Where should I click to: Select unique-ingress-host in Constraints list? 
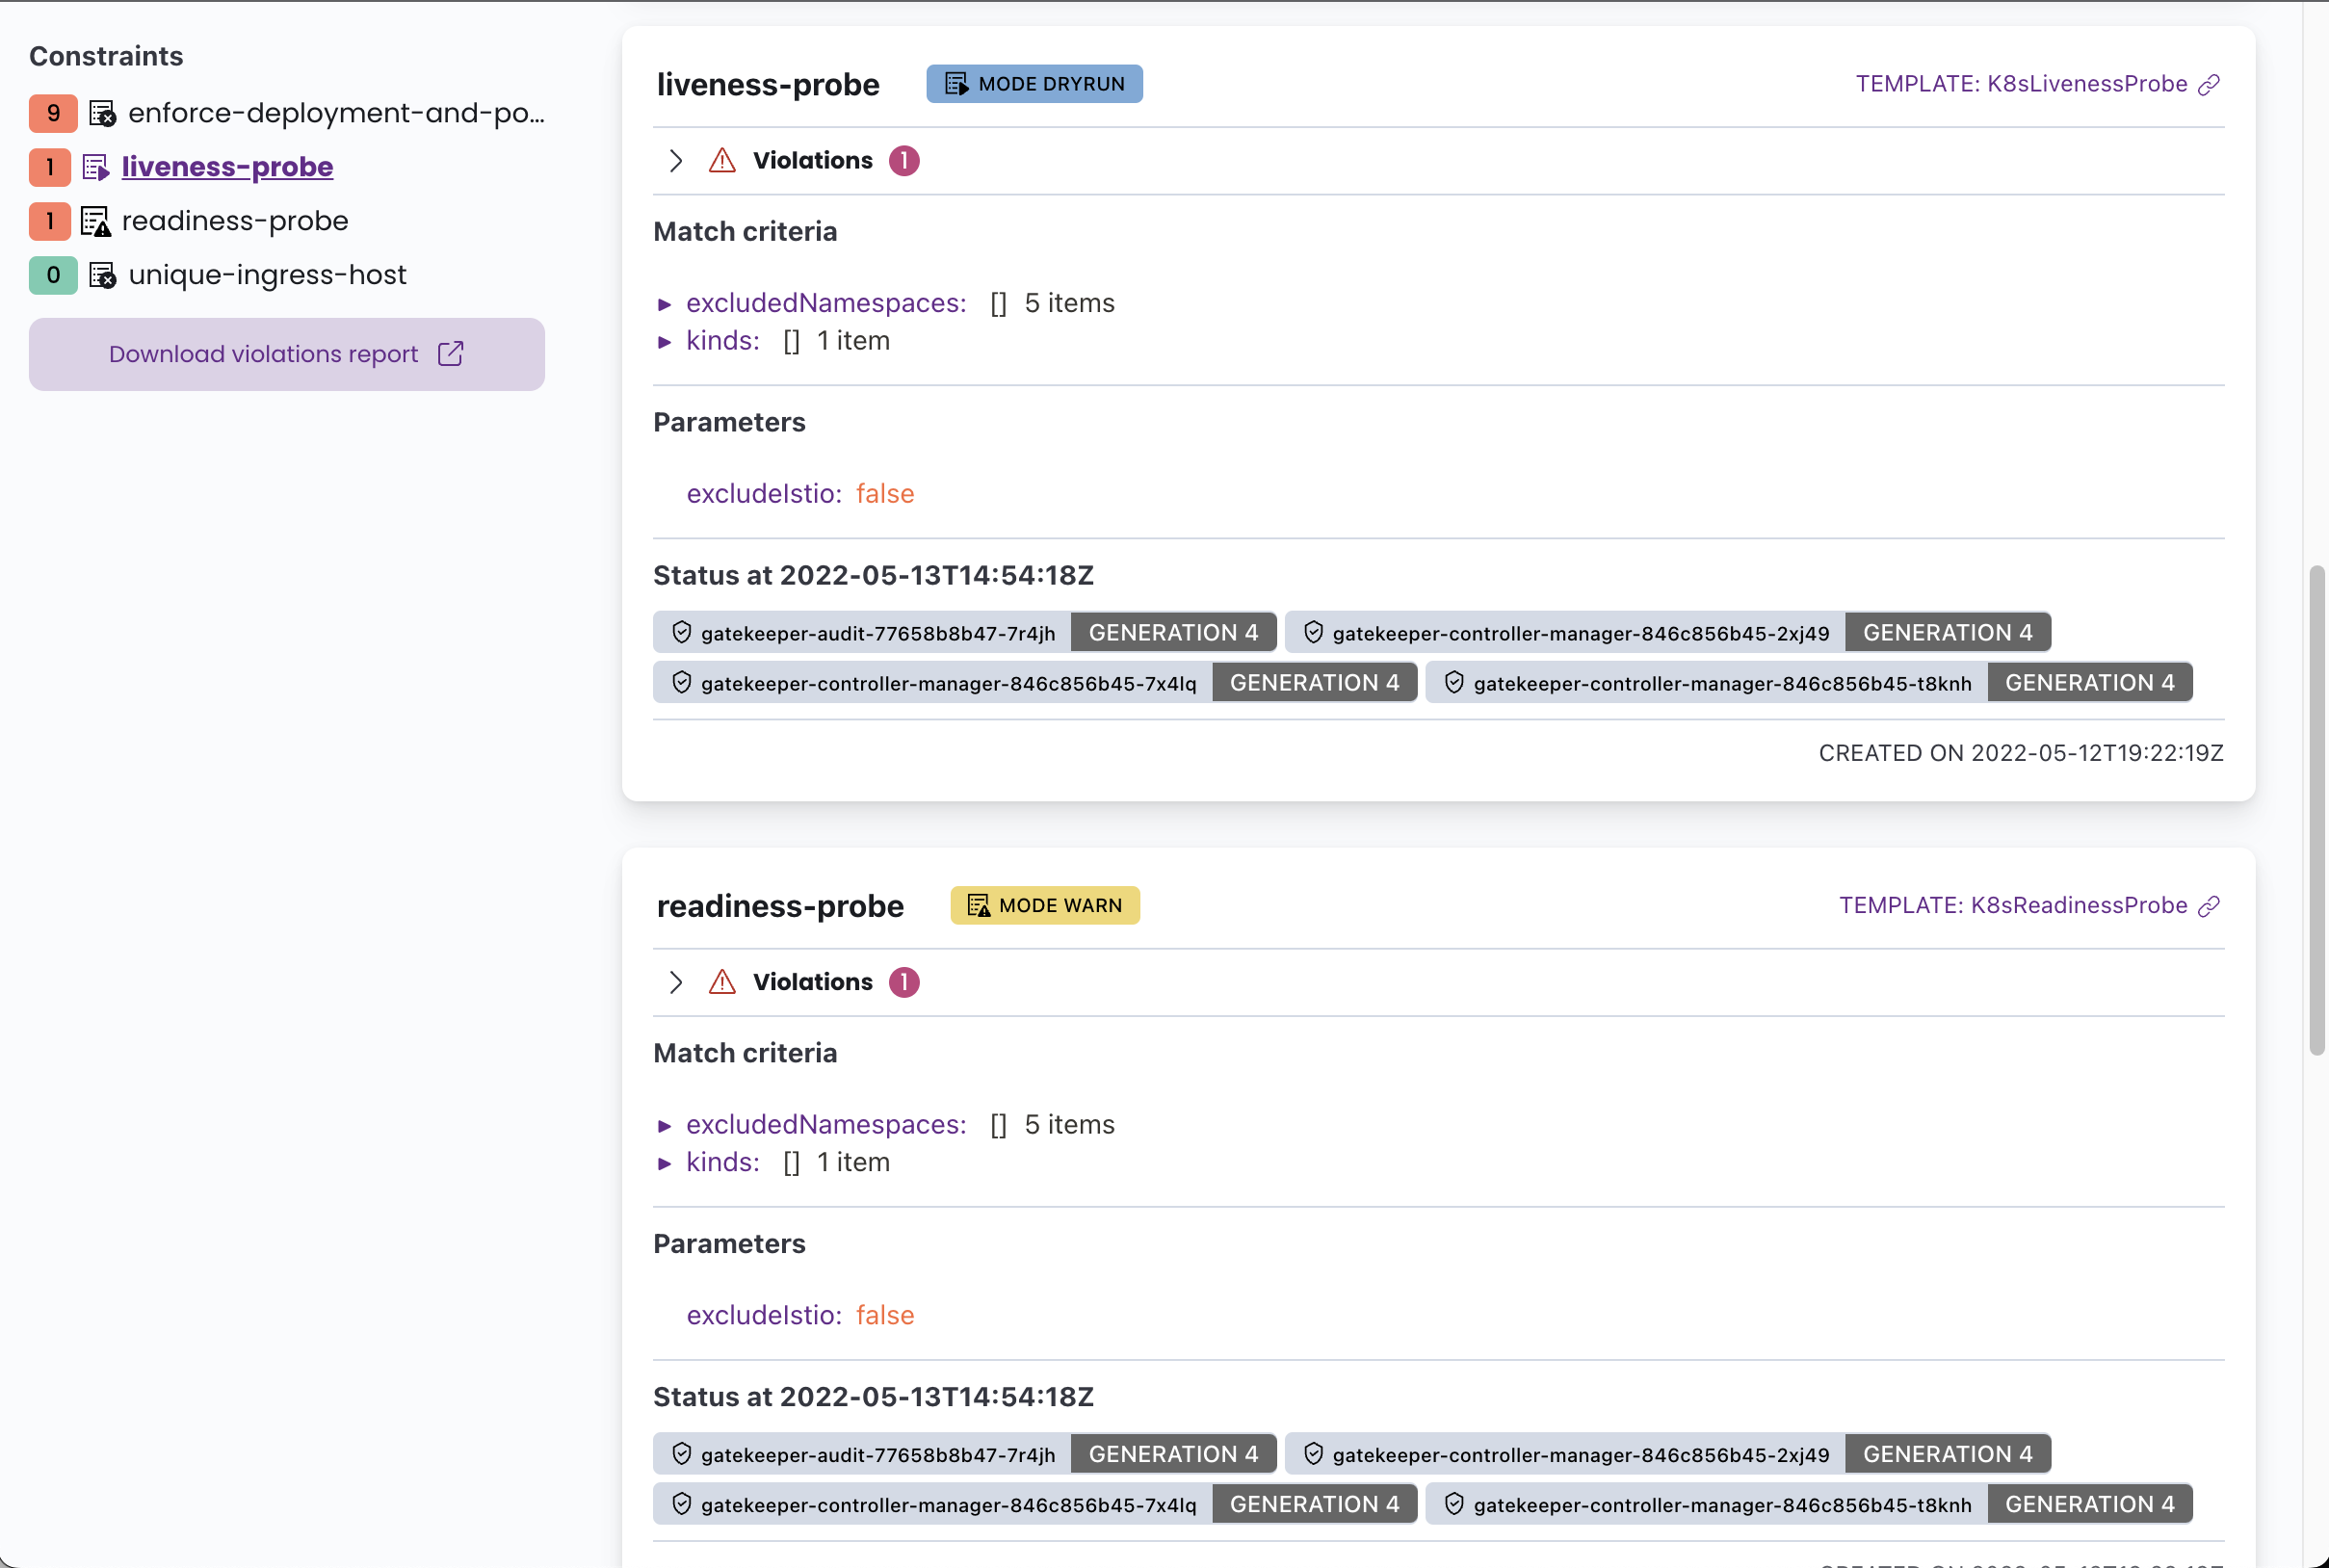(x=267, y=275)
